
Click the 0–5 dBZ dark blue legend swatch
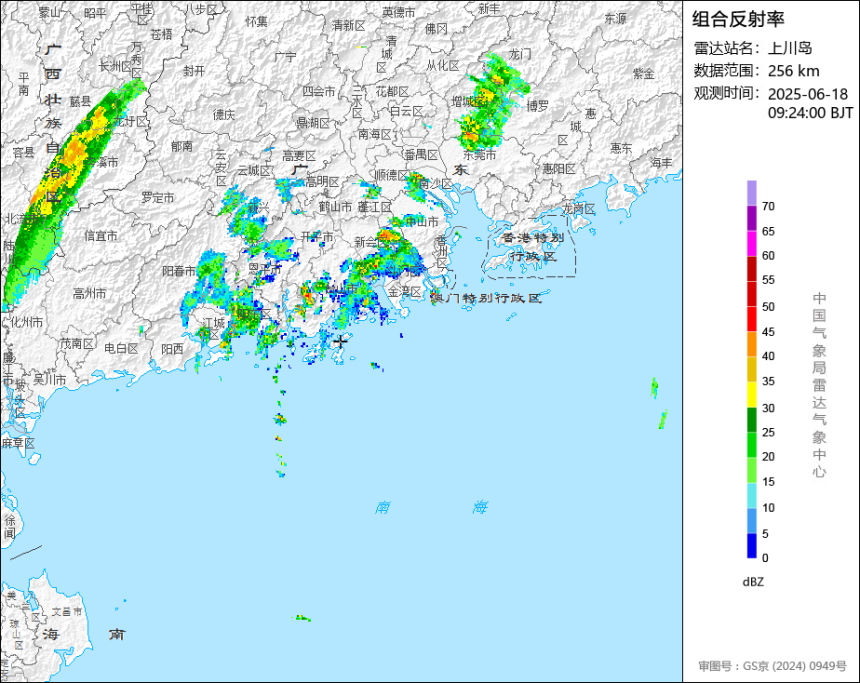click(751, 546)
